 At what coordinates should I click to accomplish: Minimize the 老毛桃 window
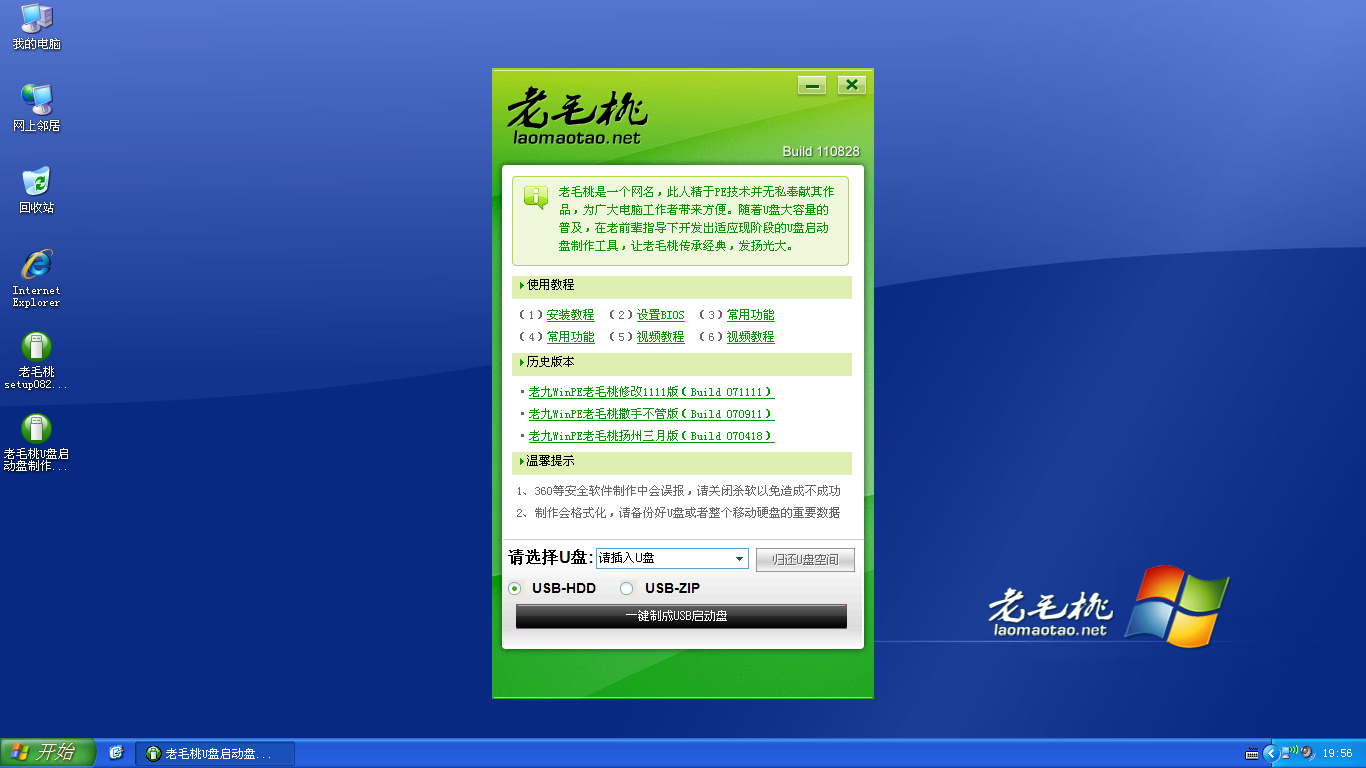click(x=812, y=85)
